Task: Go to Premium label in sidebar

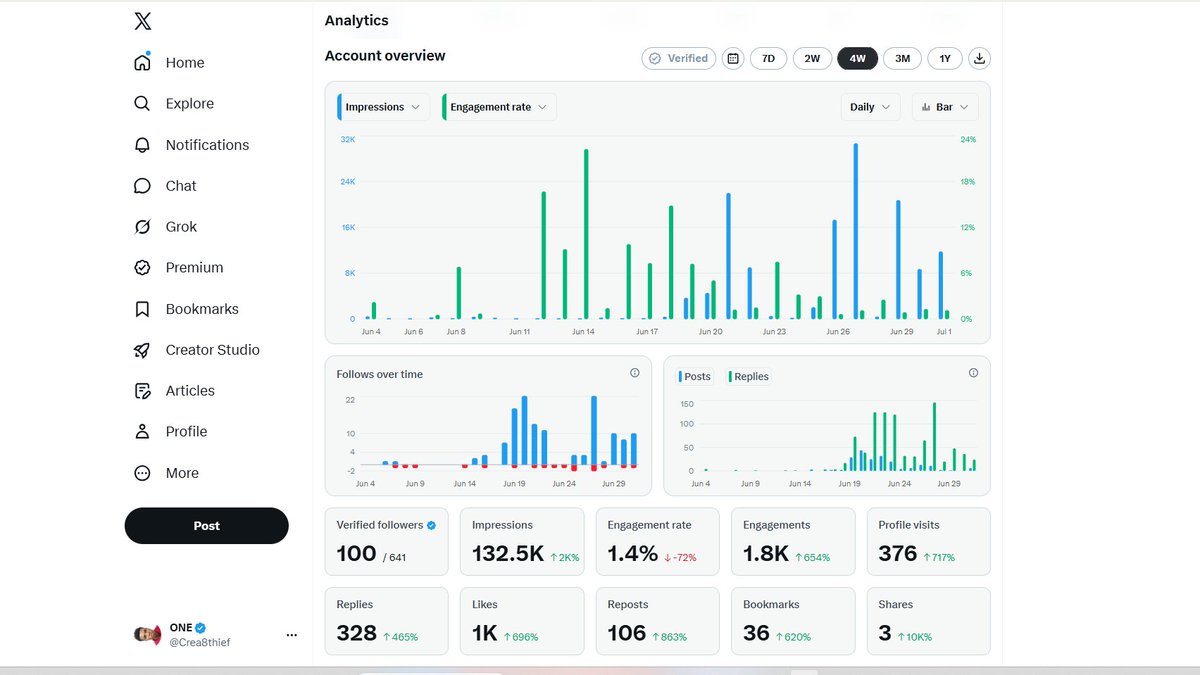Action: click(x=194, y=268)
